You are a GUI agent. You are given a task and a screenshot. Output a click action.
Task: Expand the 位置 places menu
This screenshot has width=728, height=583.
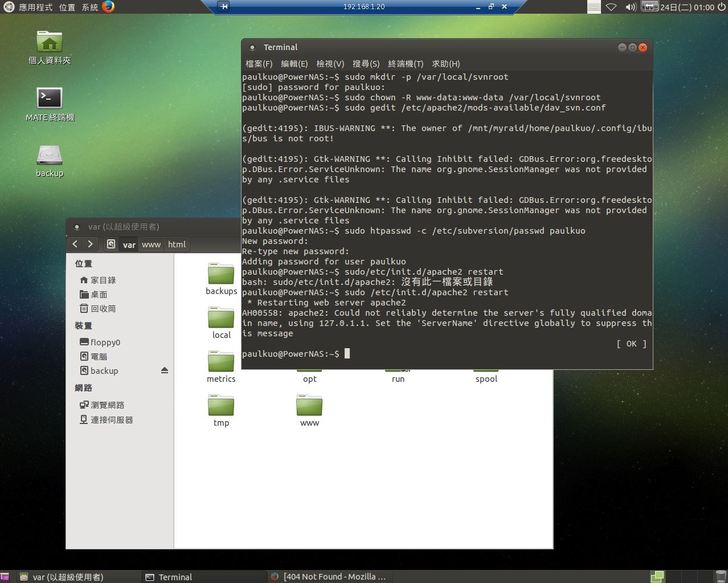click(67, 7)
